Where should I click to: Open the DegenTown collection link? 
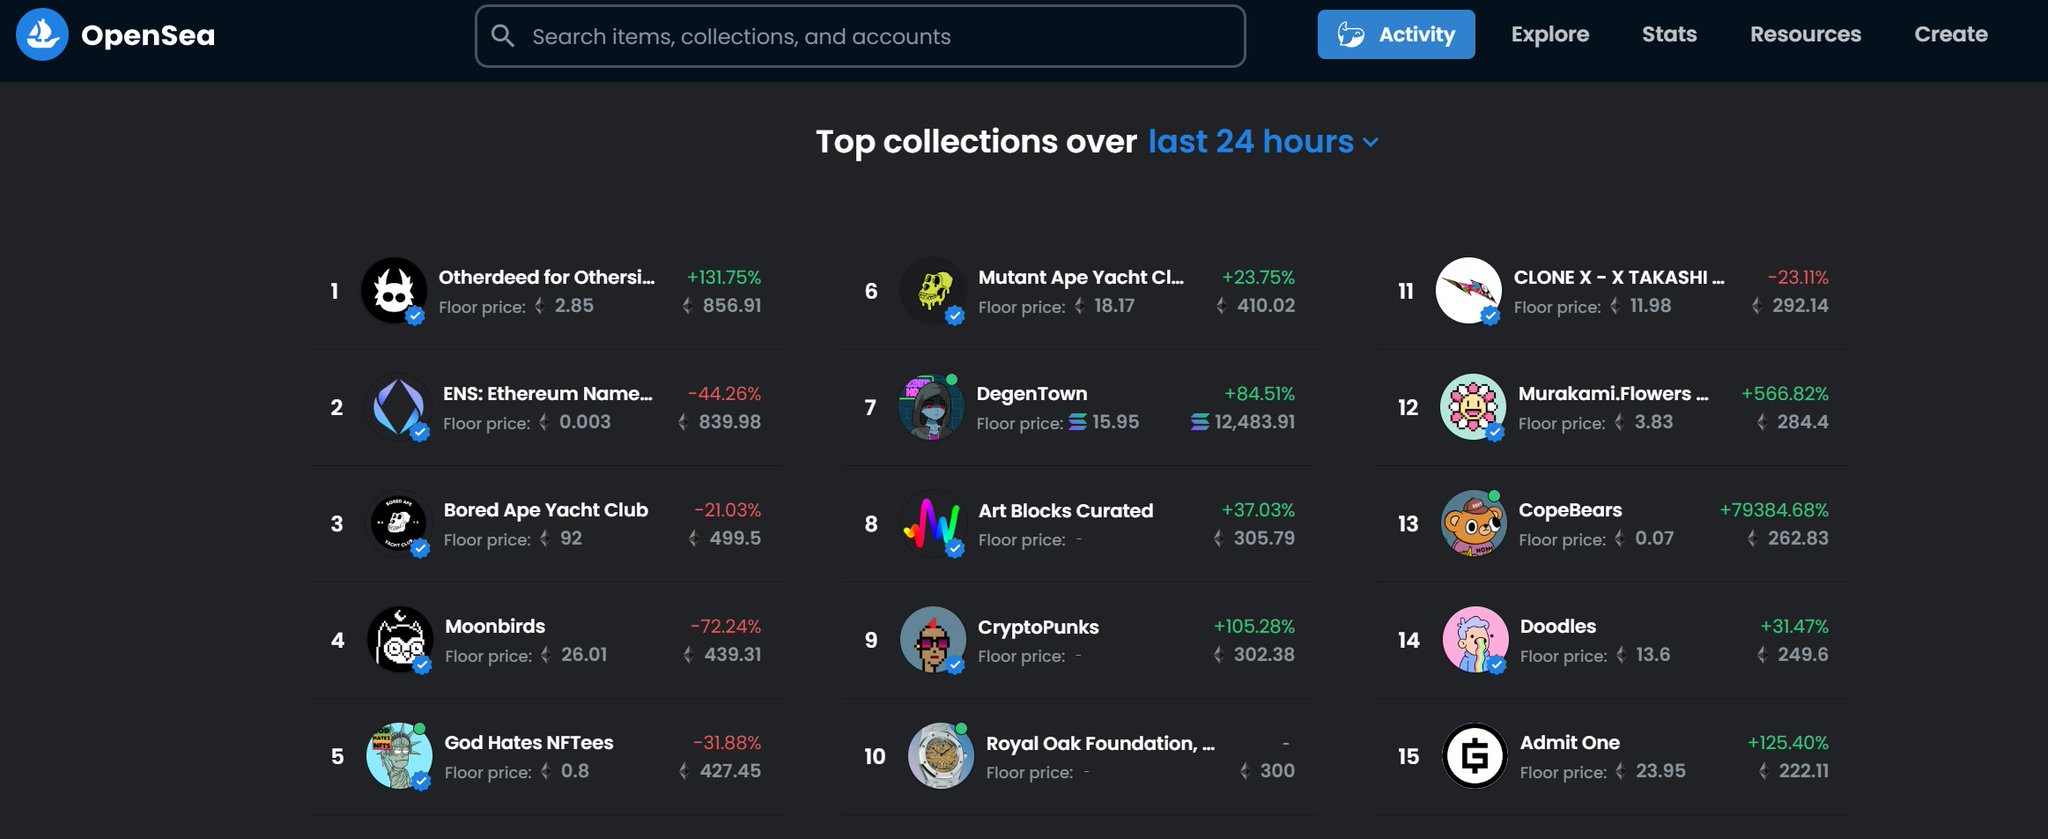tap(1032, 394)
